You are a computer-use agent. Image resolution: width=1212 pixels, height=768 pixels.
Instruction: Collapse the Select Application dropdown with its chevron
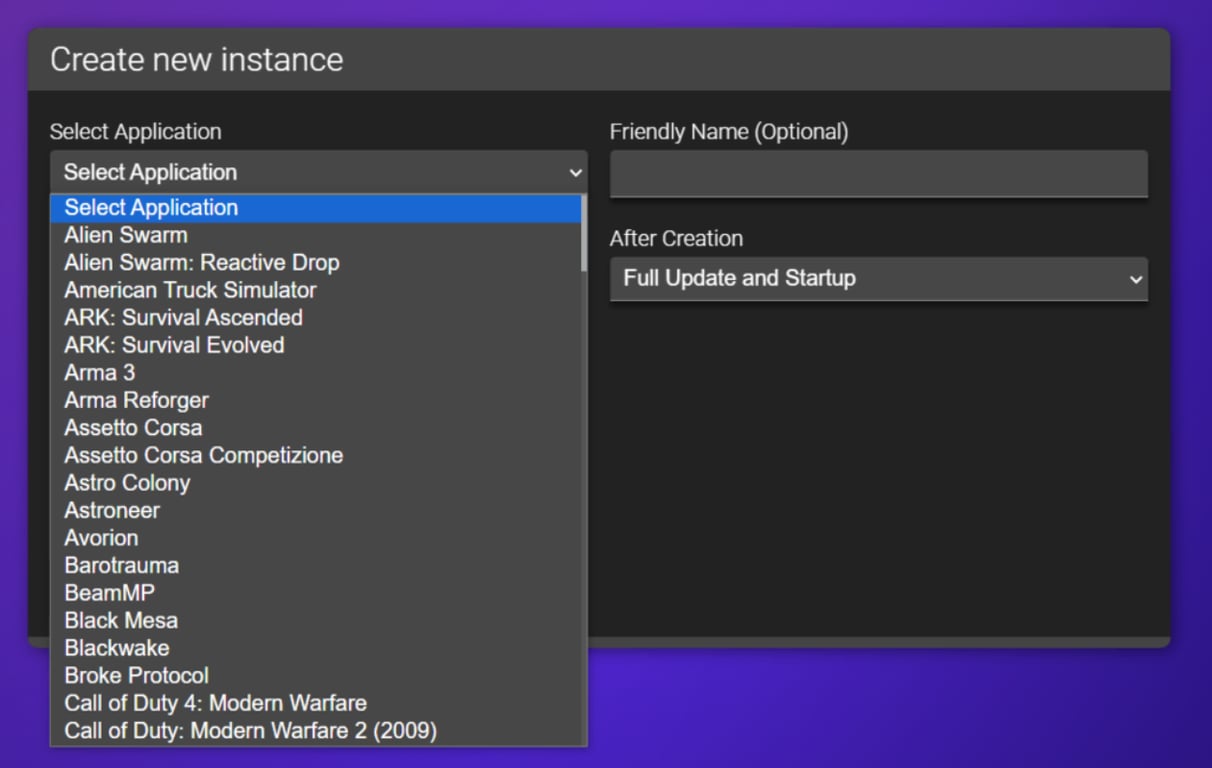point(576,172)
